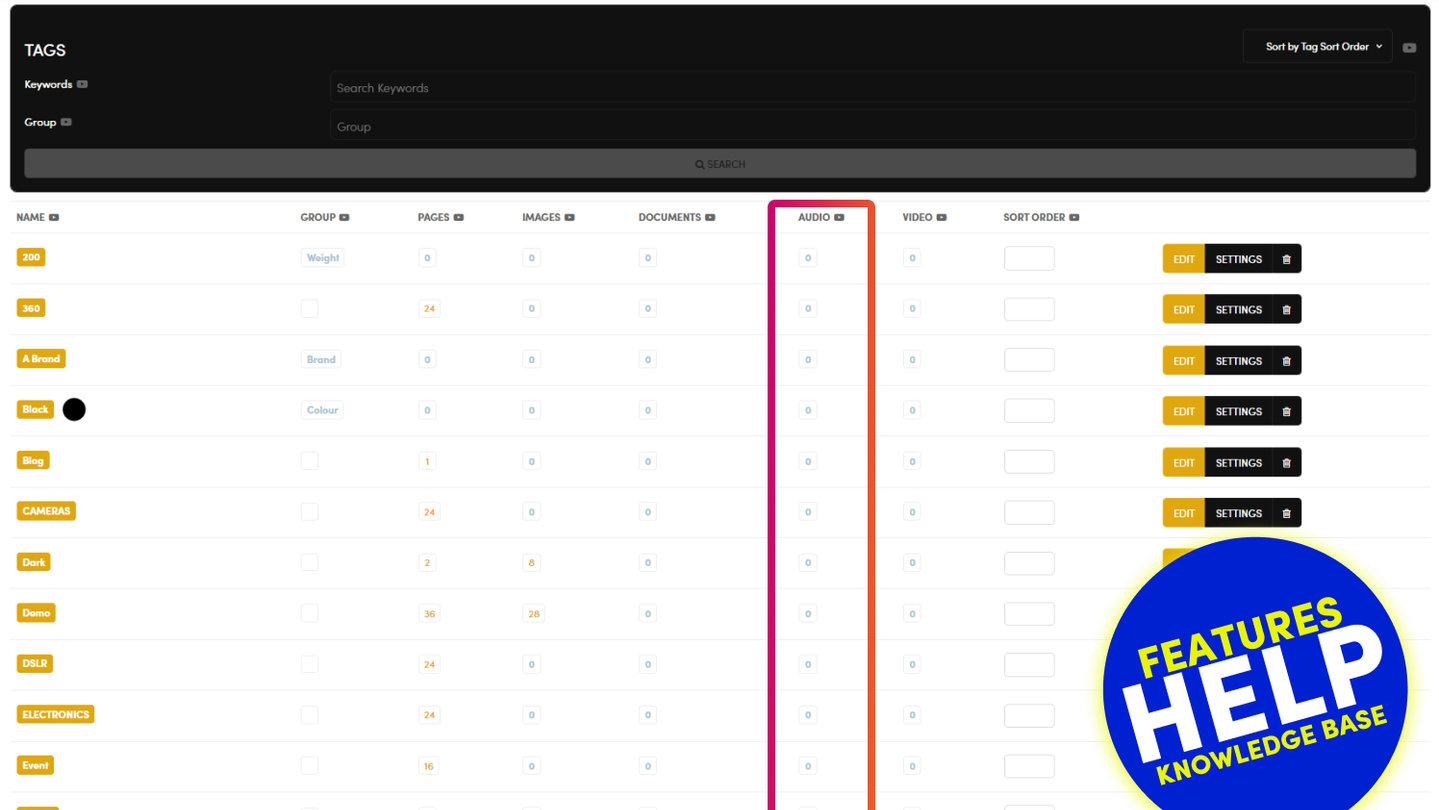Delete the 200 tag with trash icon
The image size is (1439, 810).
coord(1286,259)
